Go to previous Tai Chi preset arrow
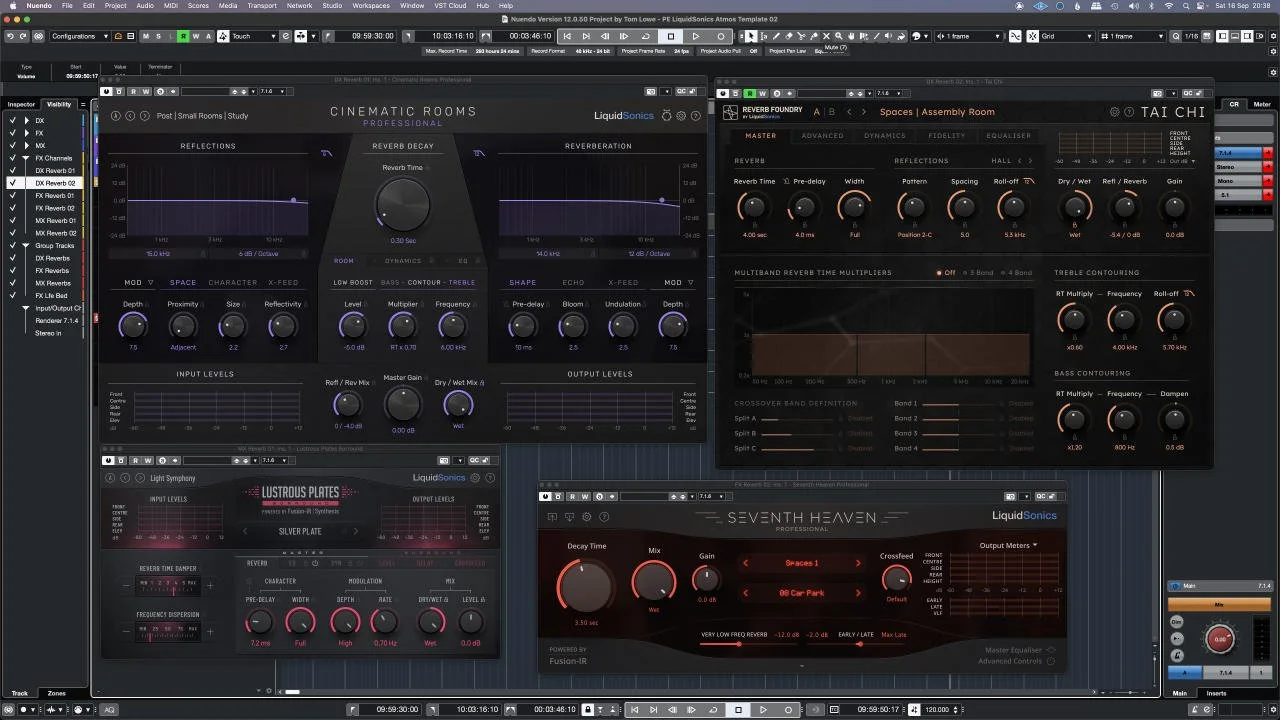This screenshot has width=1280, height=720. (849, 112)
